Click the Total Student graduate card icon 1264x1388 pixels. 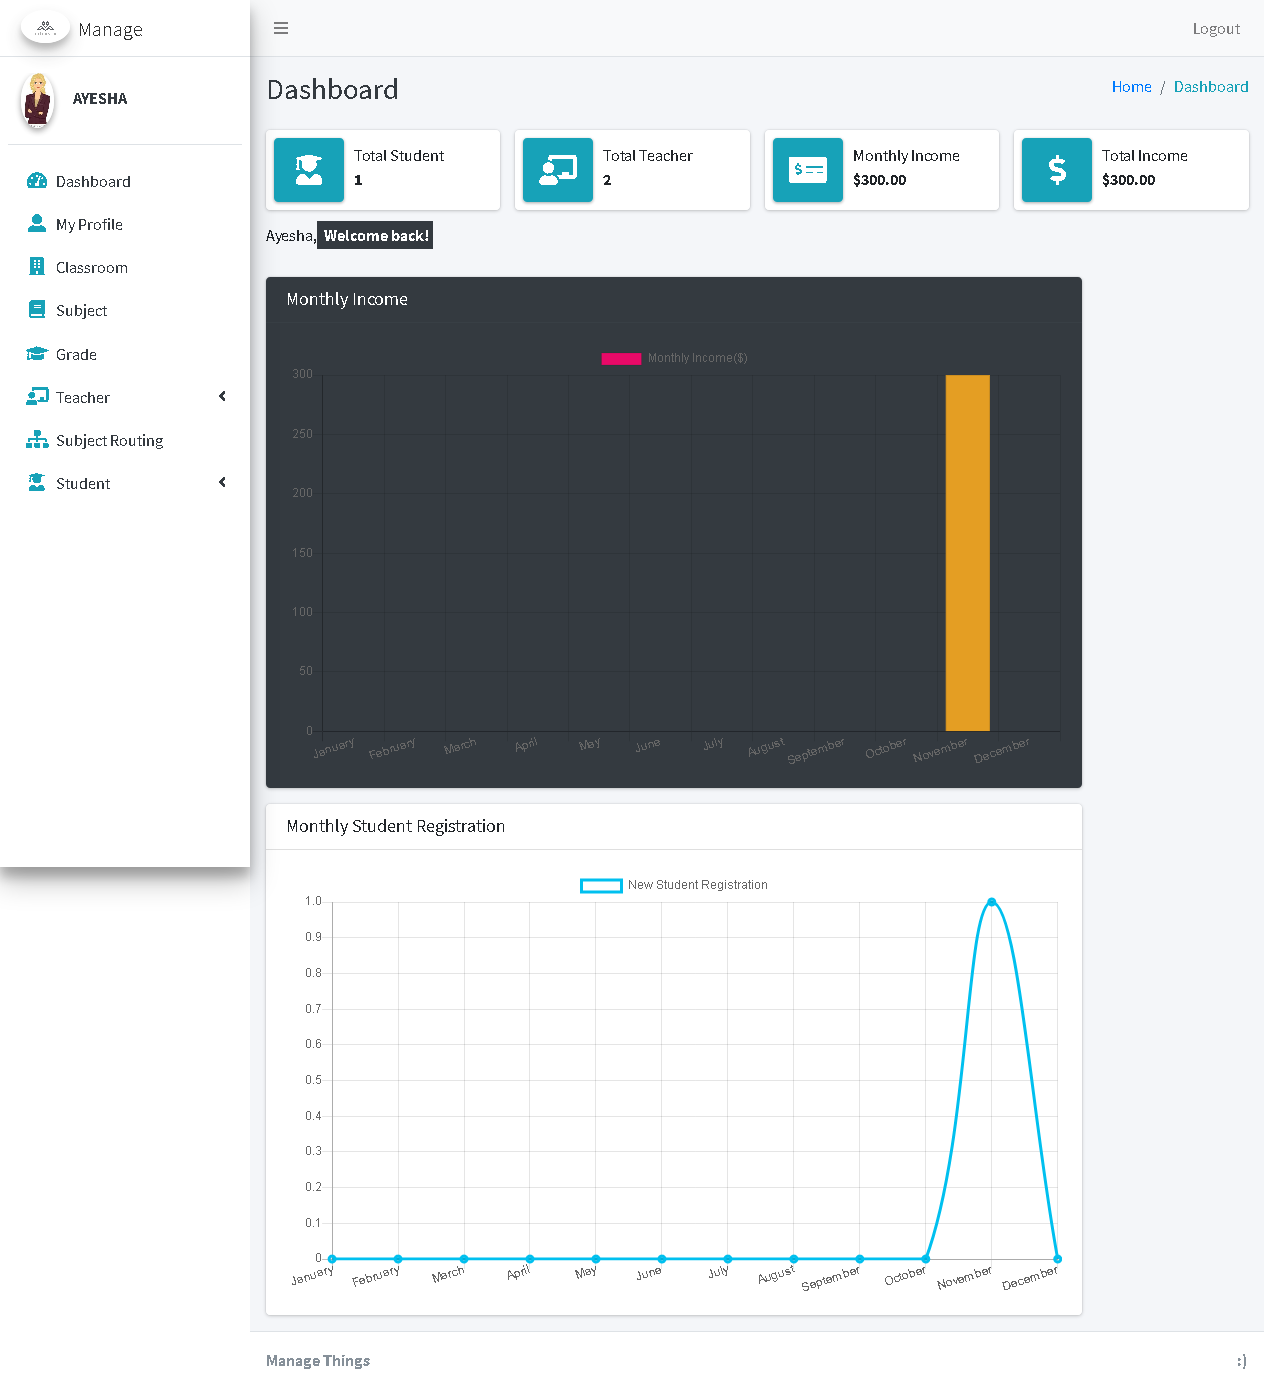coord(309,170)
